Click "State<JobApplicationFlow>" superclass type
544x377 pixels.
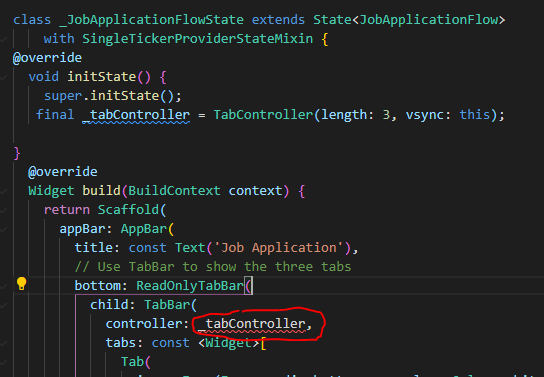[x=409, y=20]
